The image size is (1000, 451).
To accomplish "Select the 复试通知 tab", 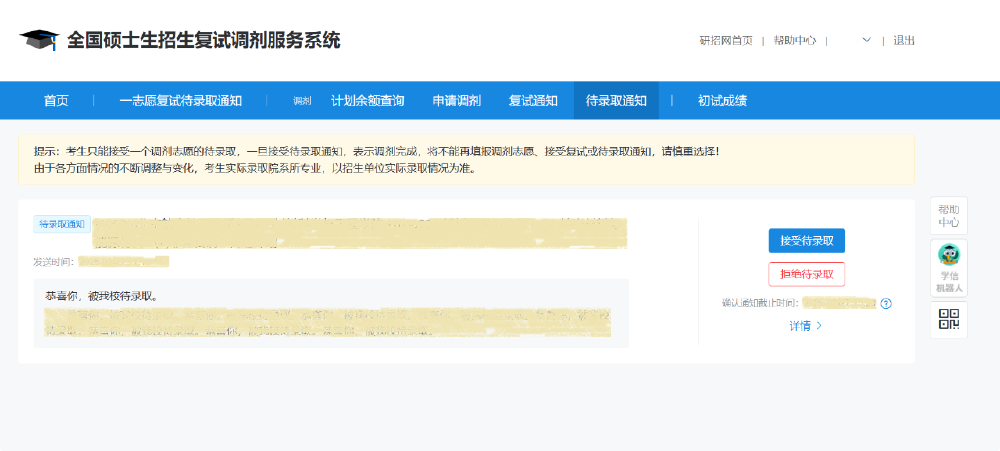I will click(533, 101).
